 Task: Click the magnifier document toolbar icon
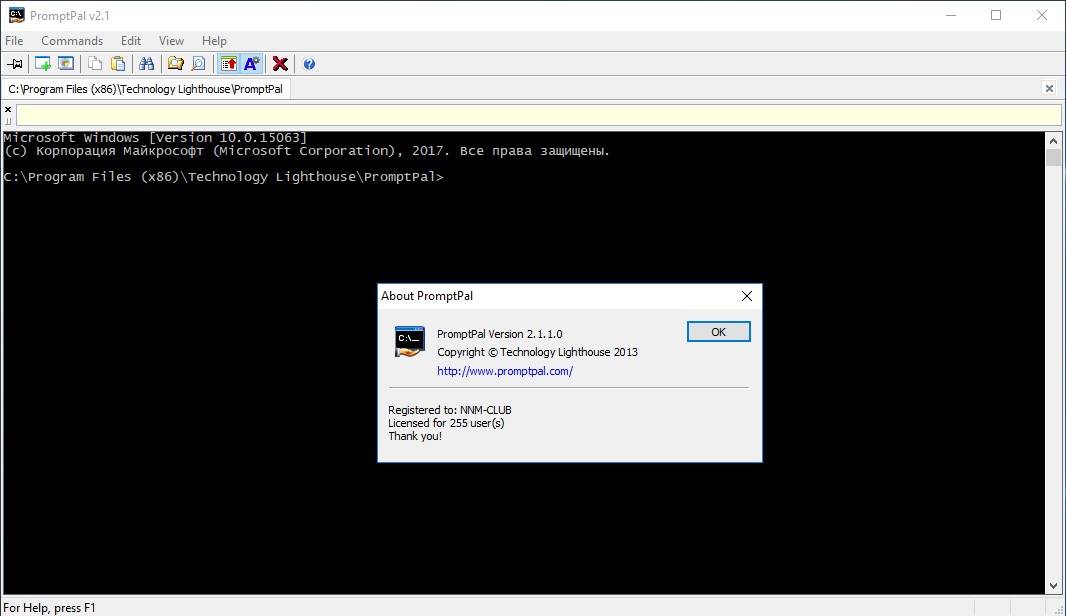tap(198, 64)
